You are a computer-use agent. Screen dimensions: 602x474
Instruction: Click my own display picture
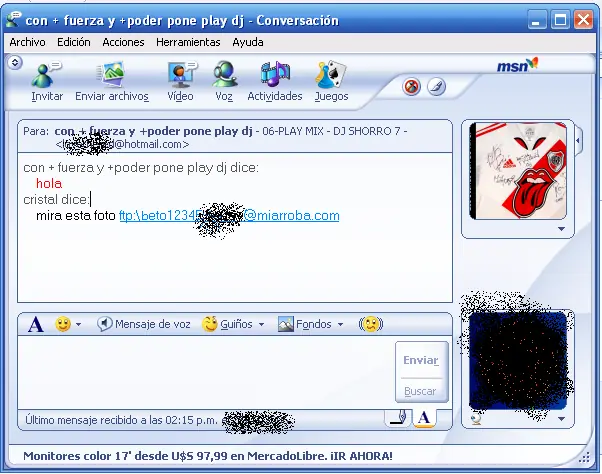point(518,361)
